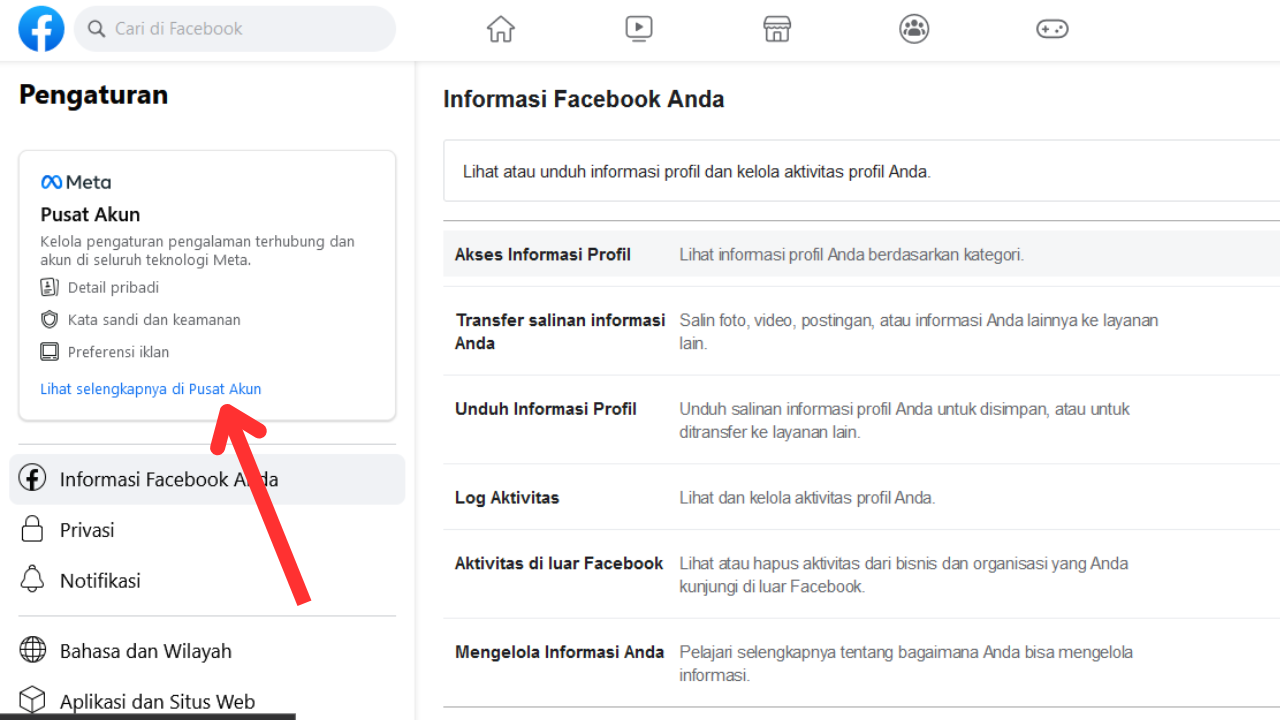Click 'Lihat atau hapus aktivitas dari bisnis' description
Image resolution: width=1280 pixels, height=720 pixels.
click(x=904, y=575)
